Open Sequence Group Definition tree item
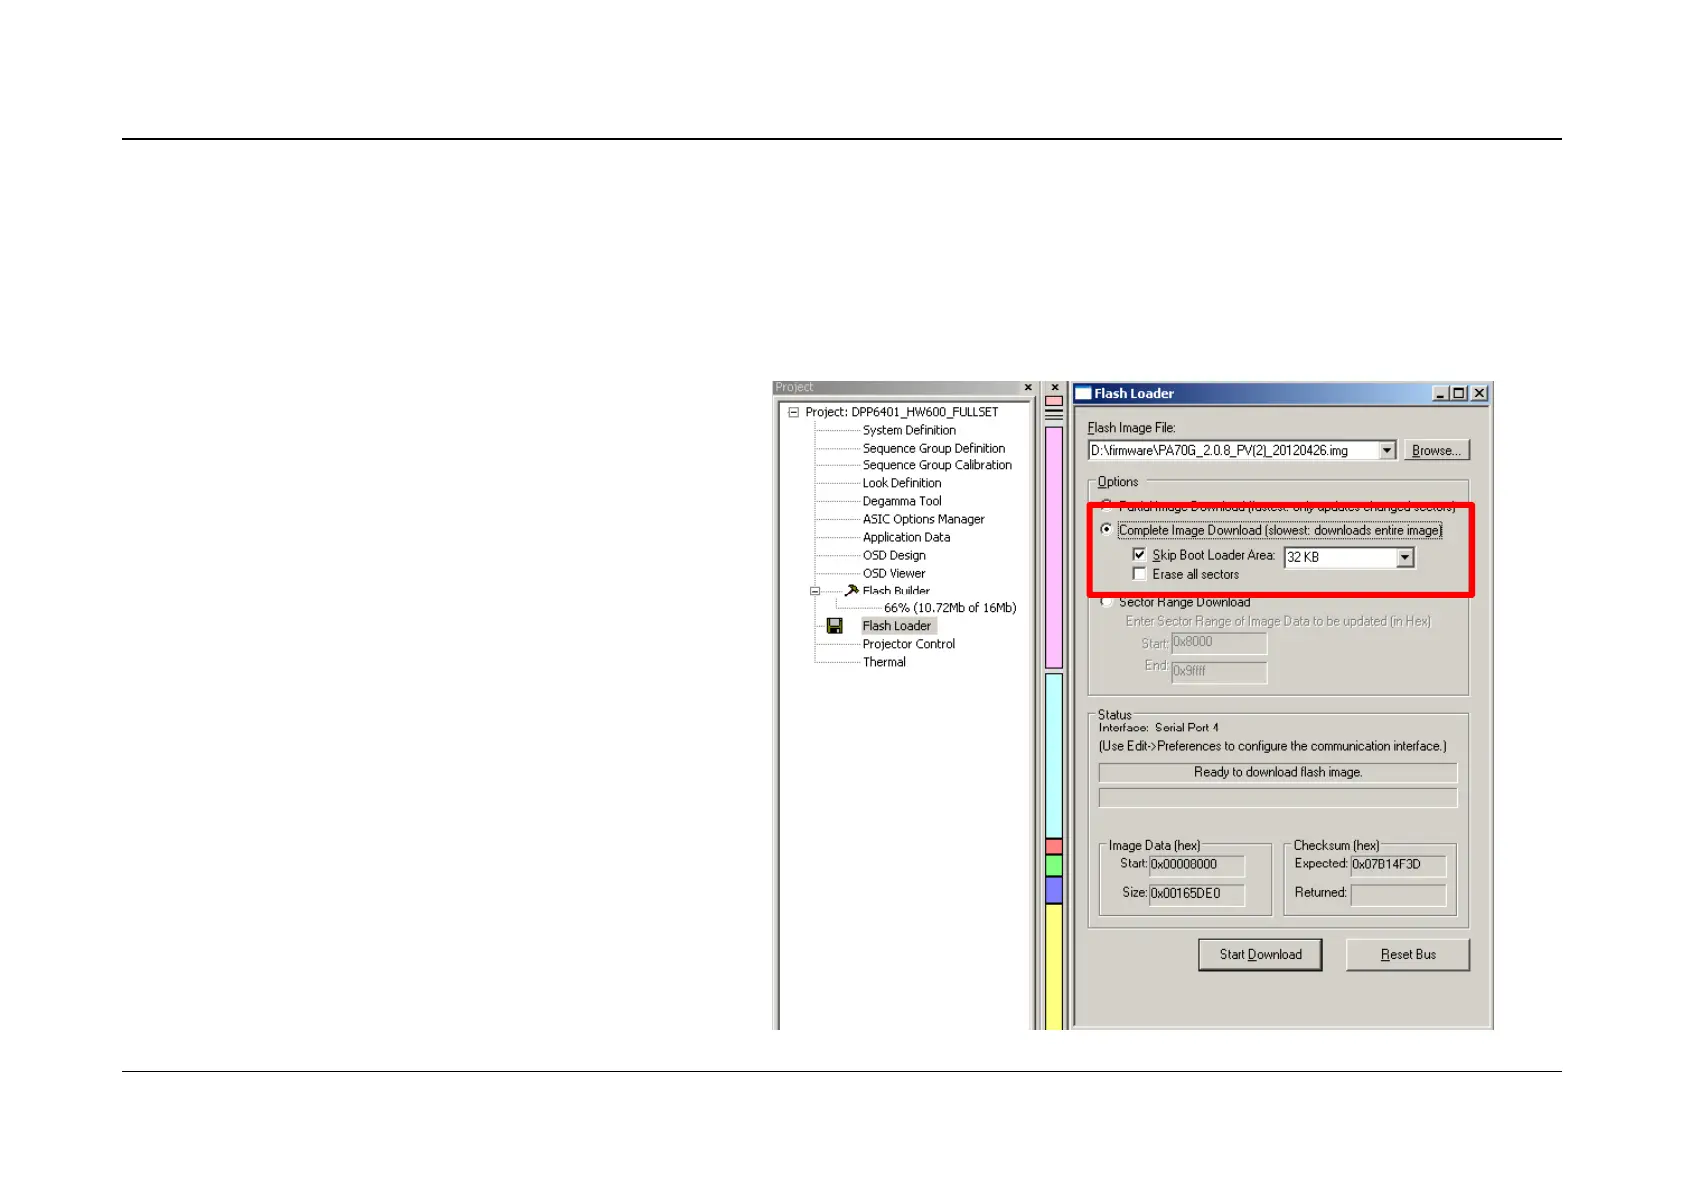1684x1190 pixels. tap(934, 448)
